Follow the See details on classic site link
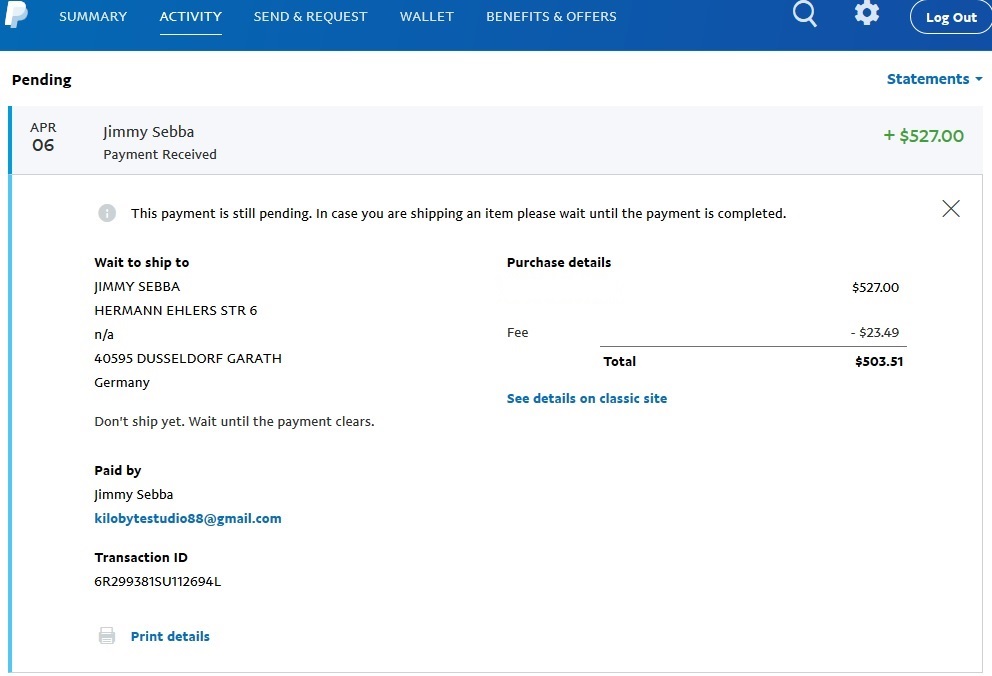 tap(587, 398)
